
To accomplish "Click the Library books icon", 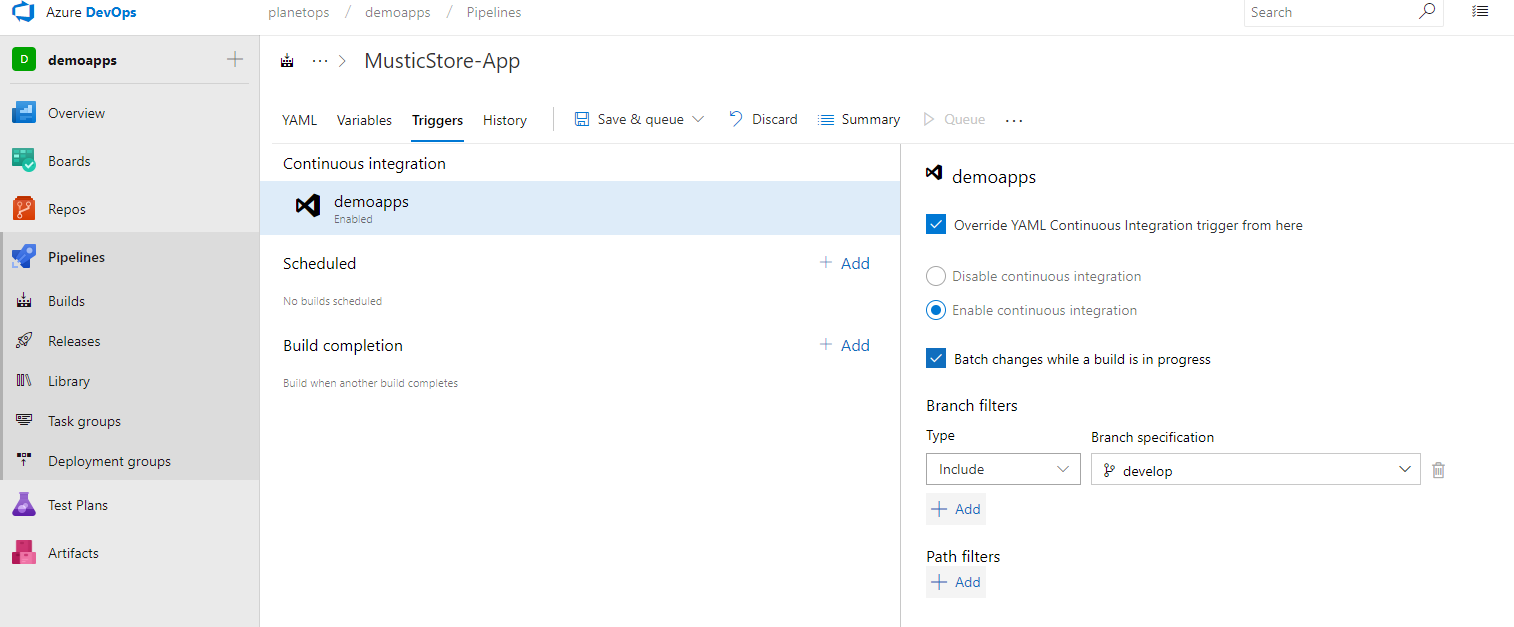I will point(25,381).
